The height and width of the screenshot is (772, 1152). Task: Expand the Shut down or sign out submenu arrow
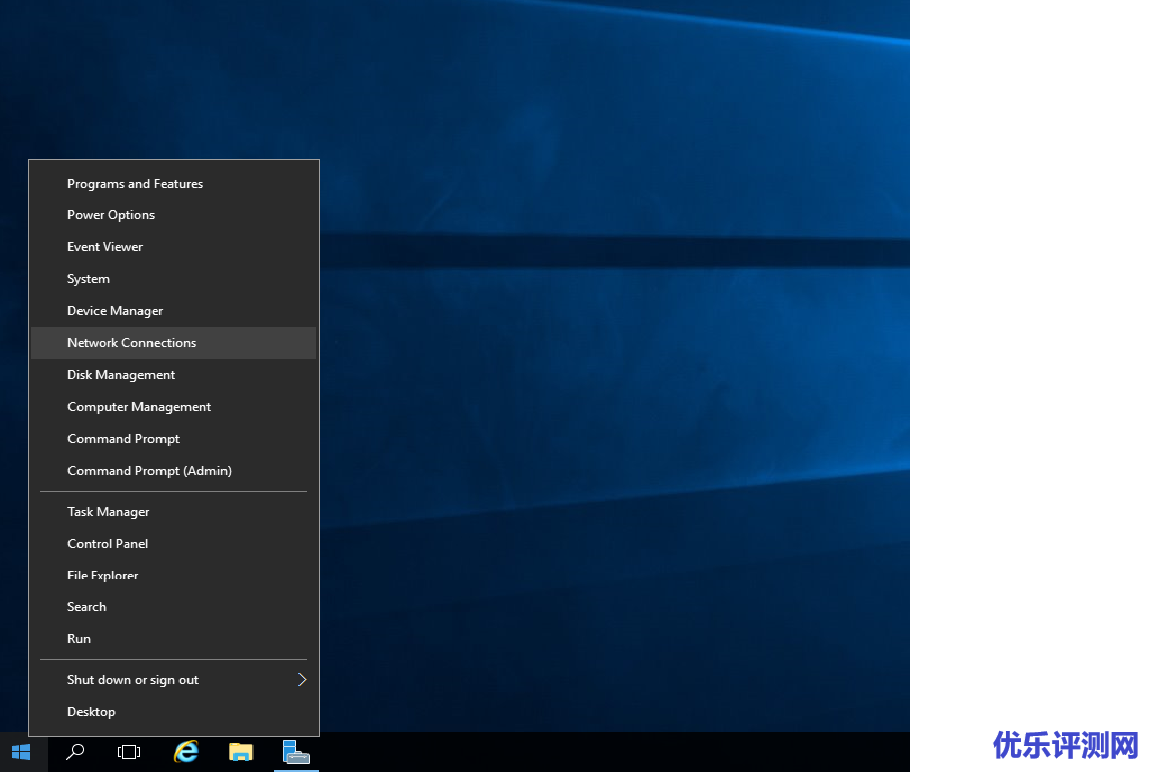click(301, 680)
